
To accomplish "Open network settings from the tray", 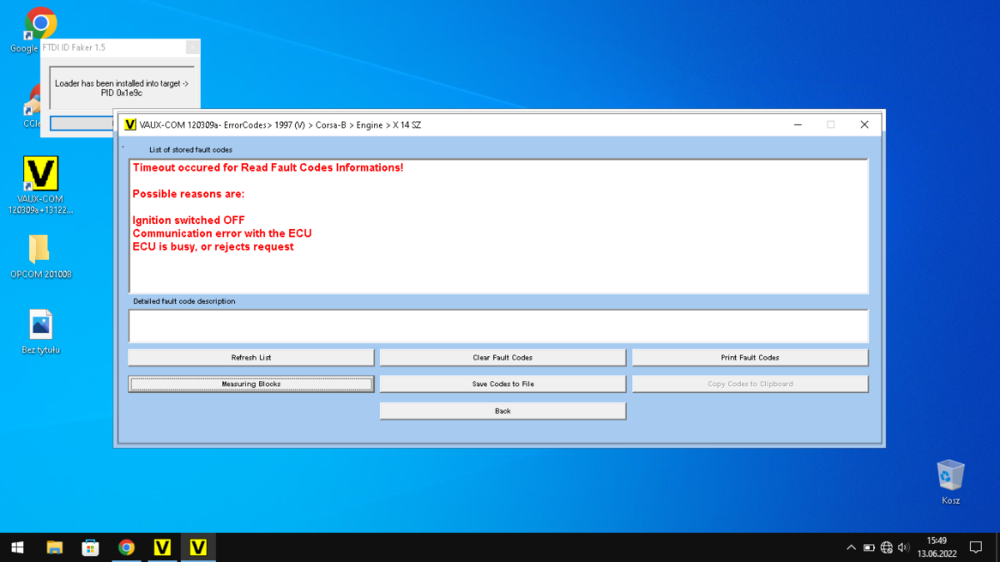I will [887, 547].
